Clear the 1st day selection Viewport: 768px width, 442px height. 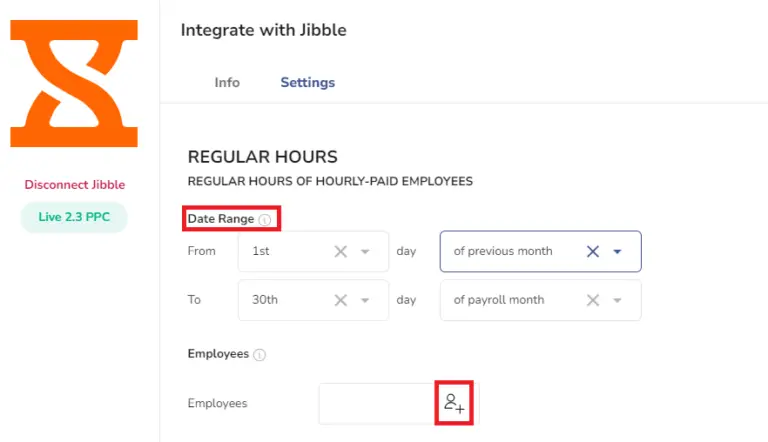click(x=341, y=251)
